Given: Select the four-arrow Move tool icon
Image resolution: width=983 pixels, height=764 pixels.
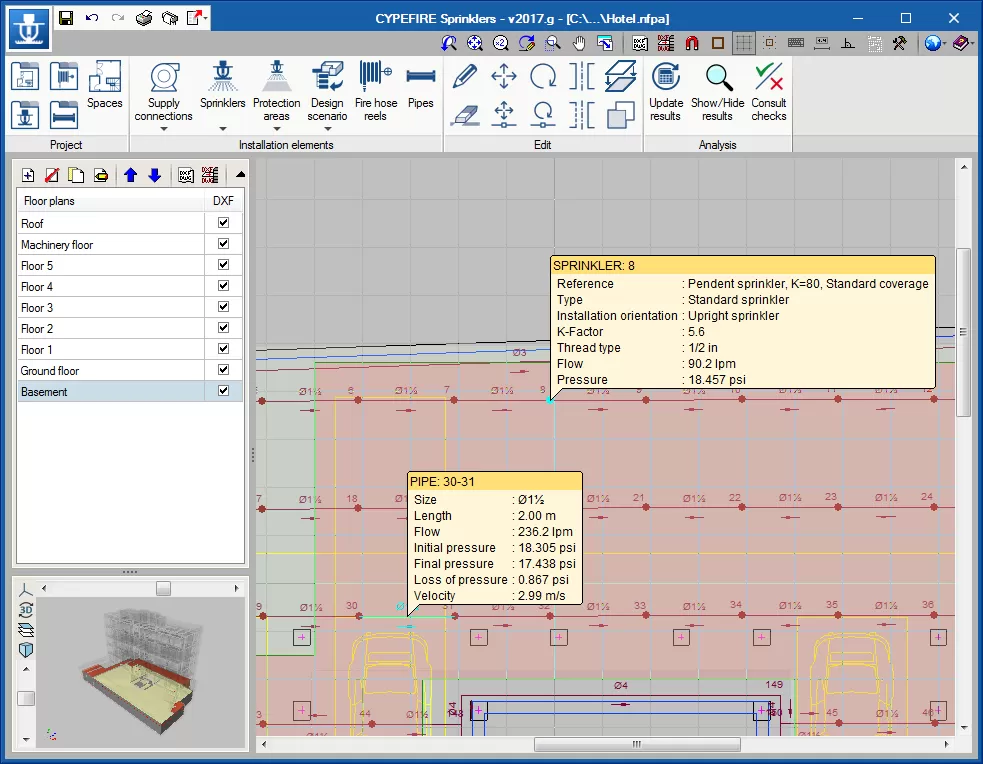Looking at the screenshot, I should pyautogui.click(x=503, y=76).
